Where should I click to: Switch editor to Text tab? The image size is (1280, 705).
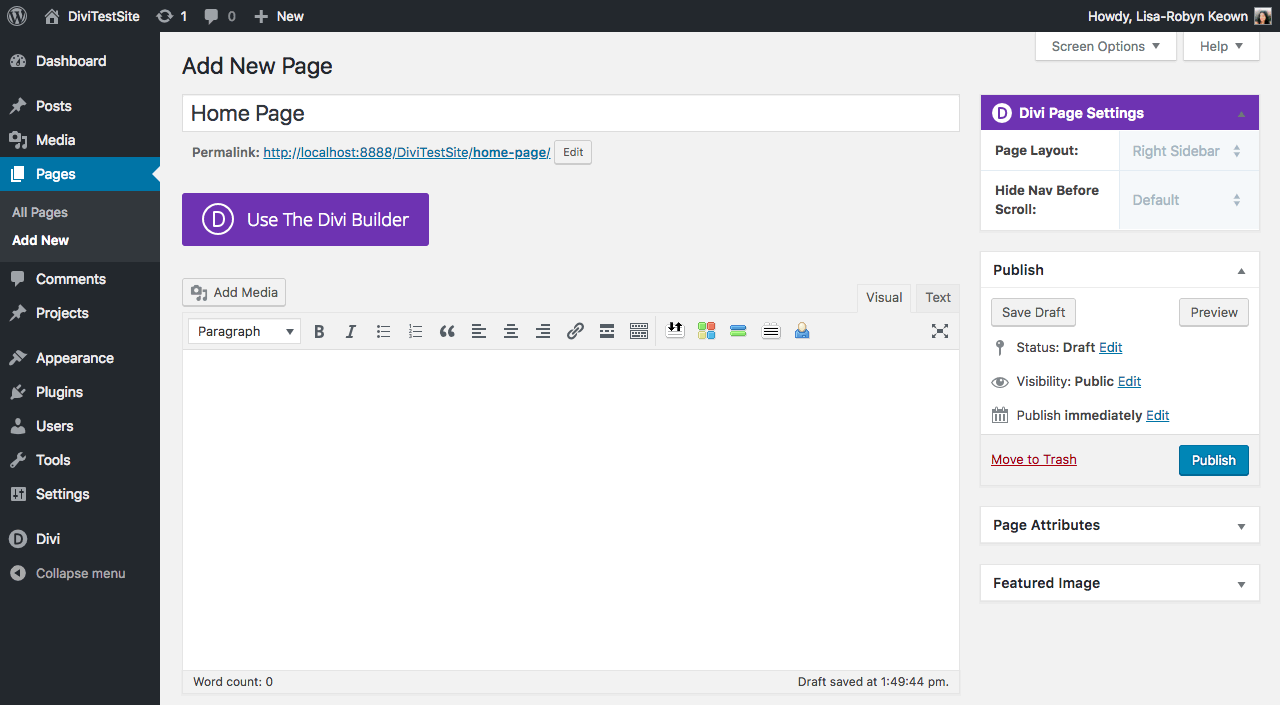938,297
